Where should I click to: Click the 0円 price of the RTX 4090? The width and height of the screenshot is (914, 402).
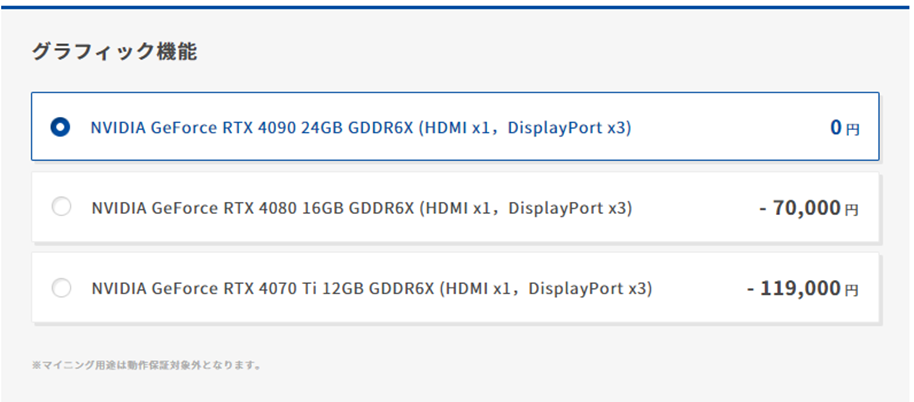coord(843,128)
